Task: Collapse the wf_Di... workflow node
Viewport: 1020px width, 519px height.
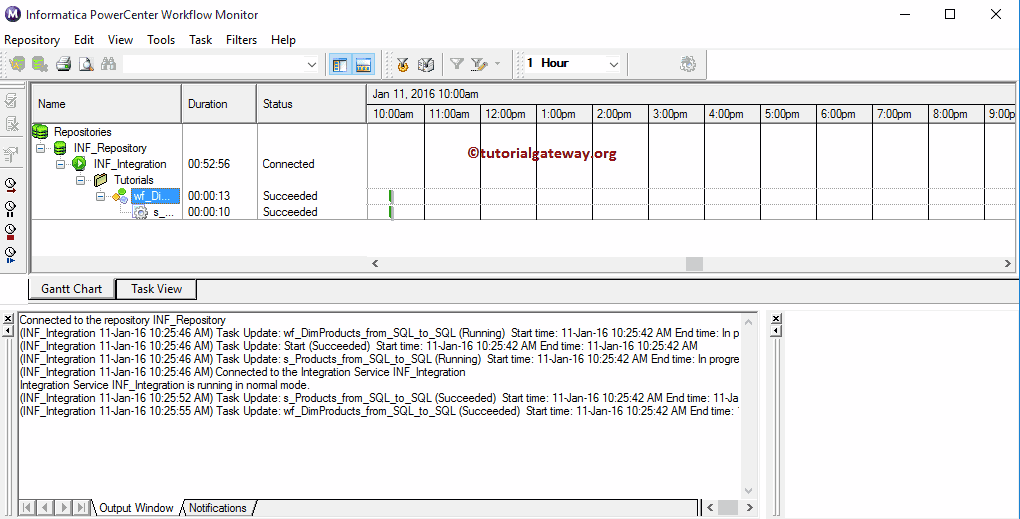Action: click(x=100, y=196)
